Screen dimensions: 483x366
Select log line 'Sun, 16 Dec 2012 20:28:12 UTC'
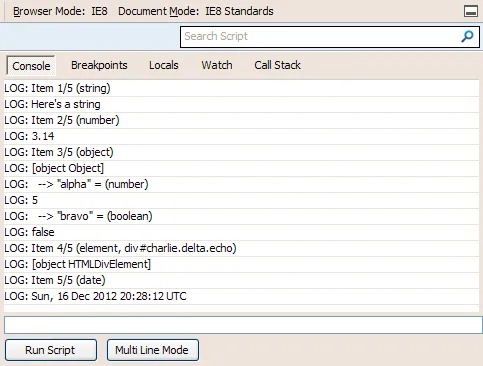[241, 296]
